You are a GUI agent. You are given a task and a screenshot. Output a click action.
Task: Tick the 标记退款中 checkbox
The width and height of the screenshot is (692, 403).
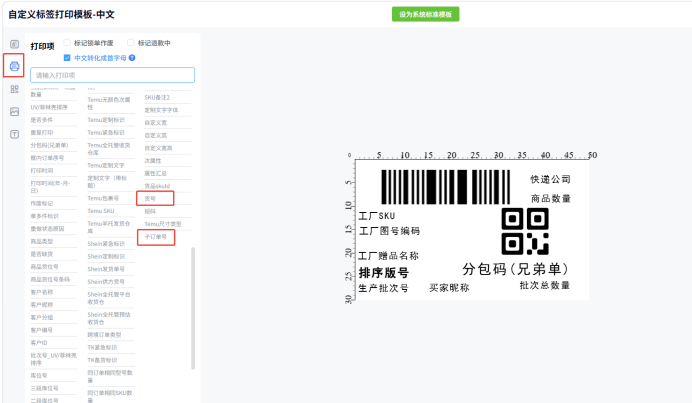131,43
